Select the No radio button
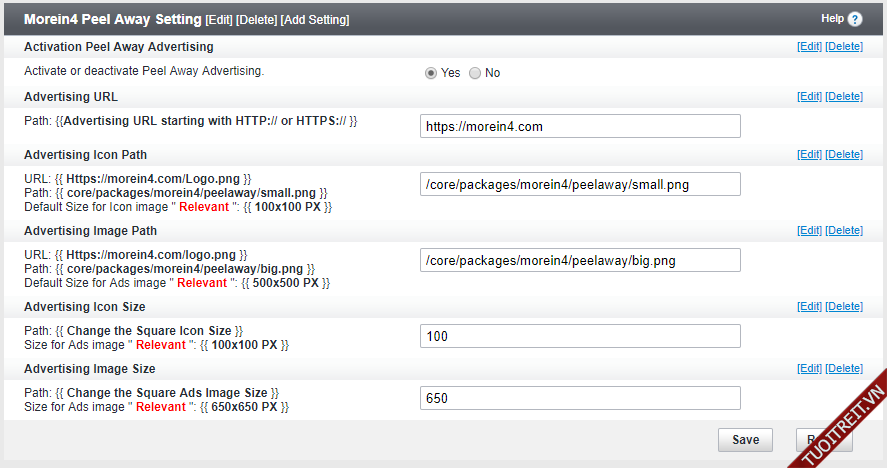 [475, 73]
